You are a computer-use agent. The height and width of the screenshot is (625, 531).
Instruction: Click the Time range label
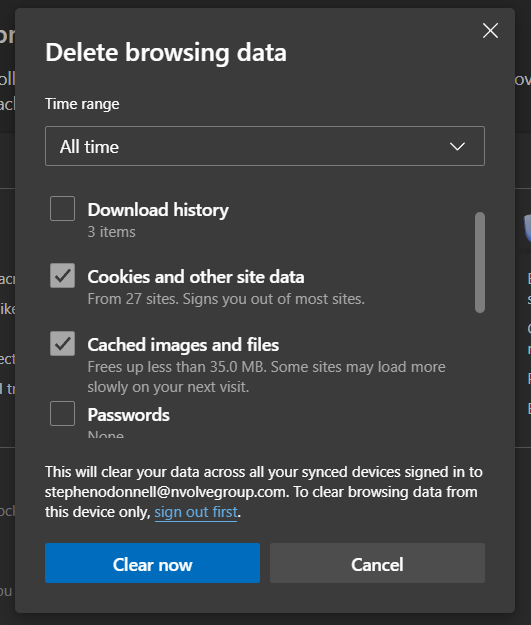tap(82, 104)
